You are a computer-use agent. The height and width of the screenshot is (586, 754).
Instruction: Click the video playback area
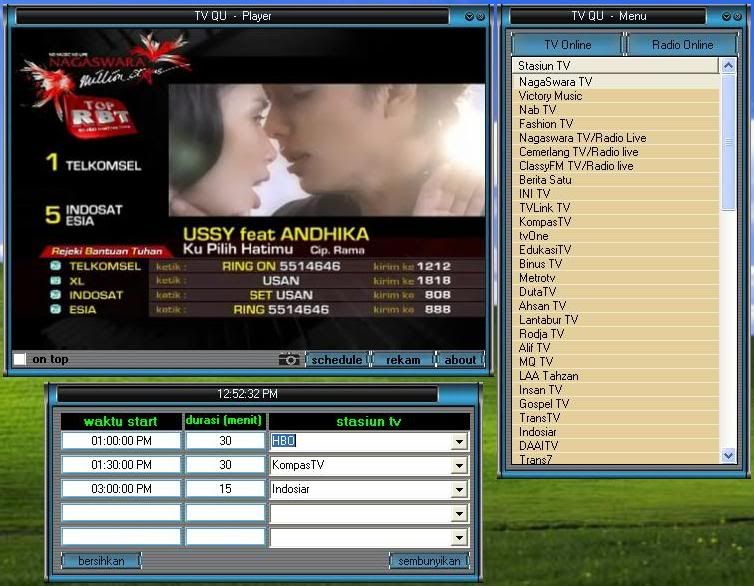(x=249, y=188)
